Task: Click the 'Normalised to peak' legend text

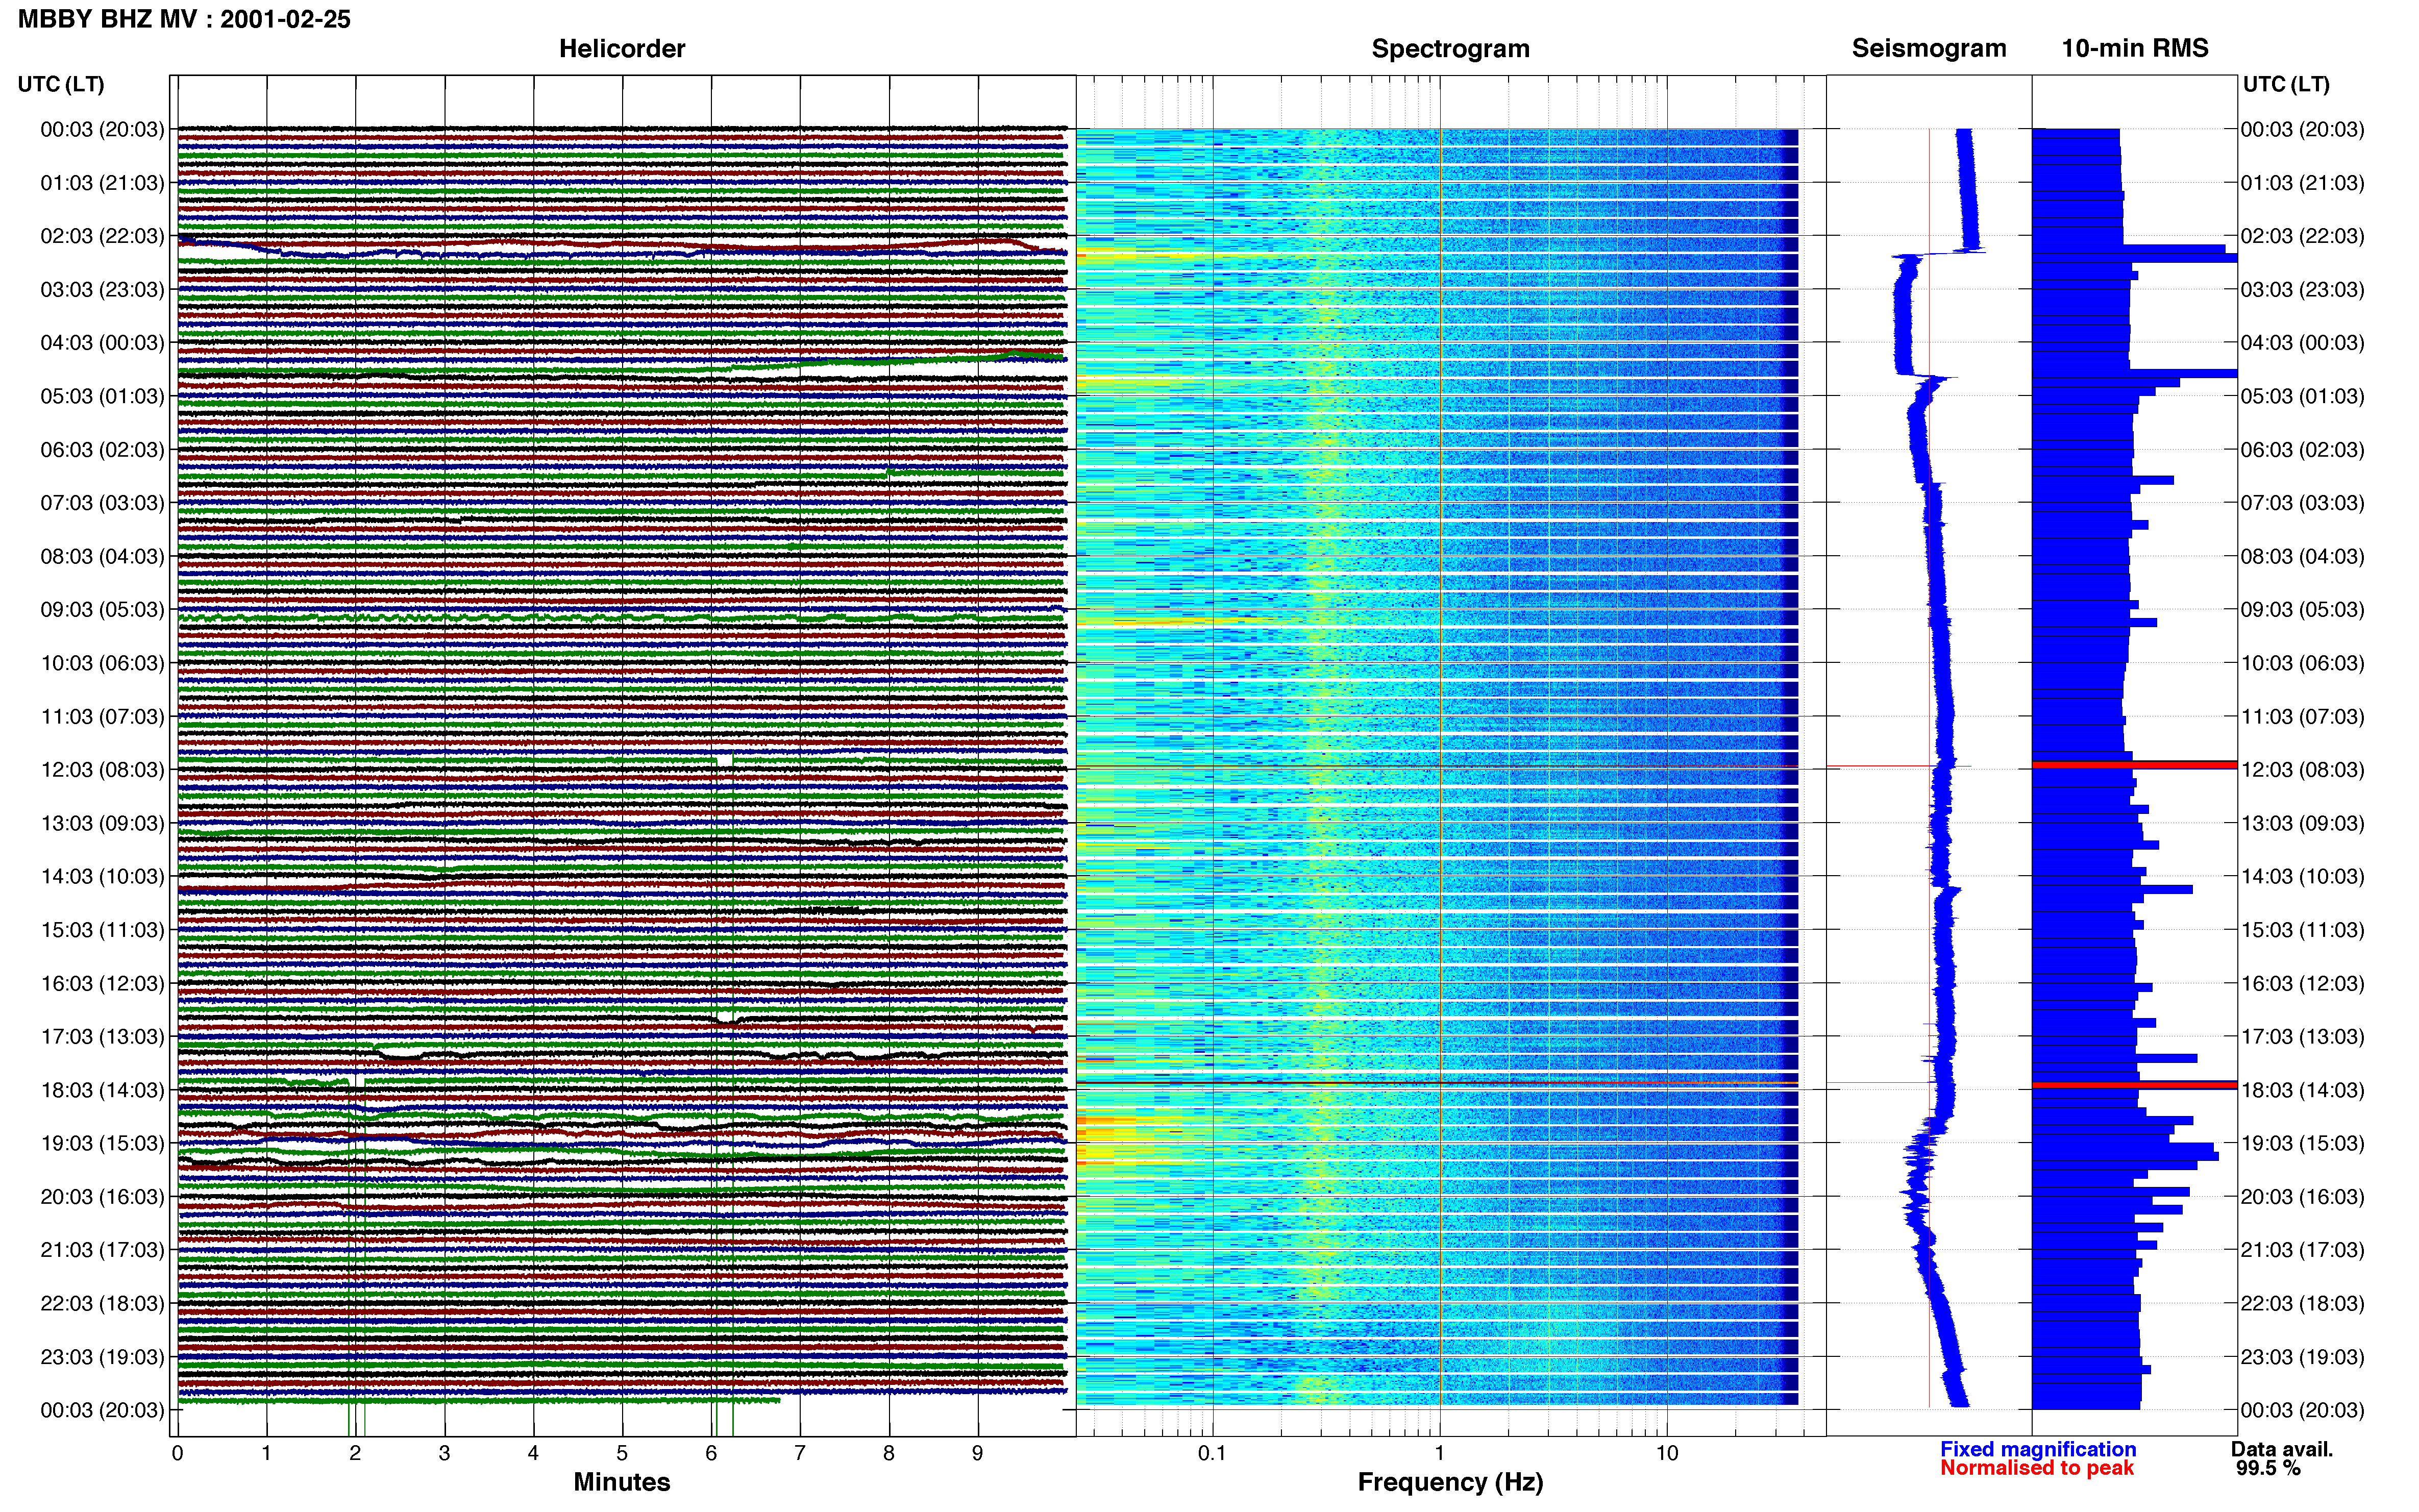Action: (2037, 1468)
